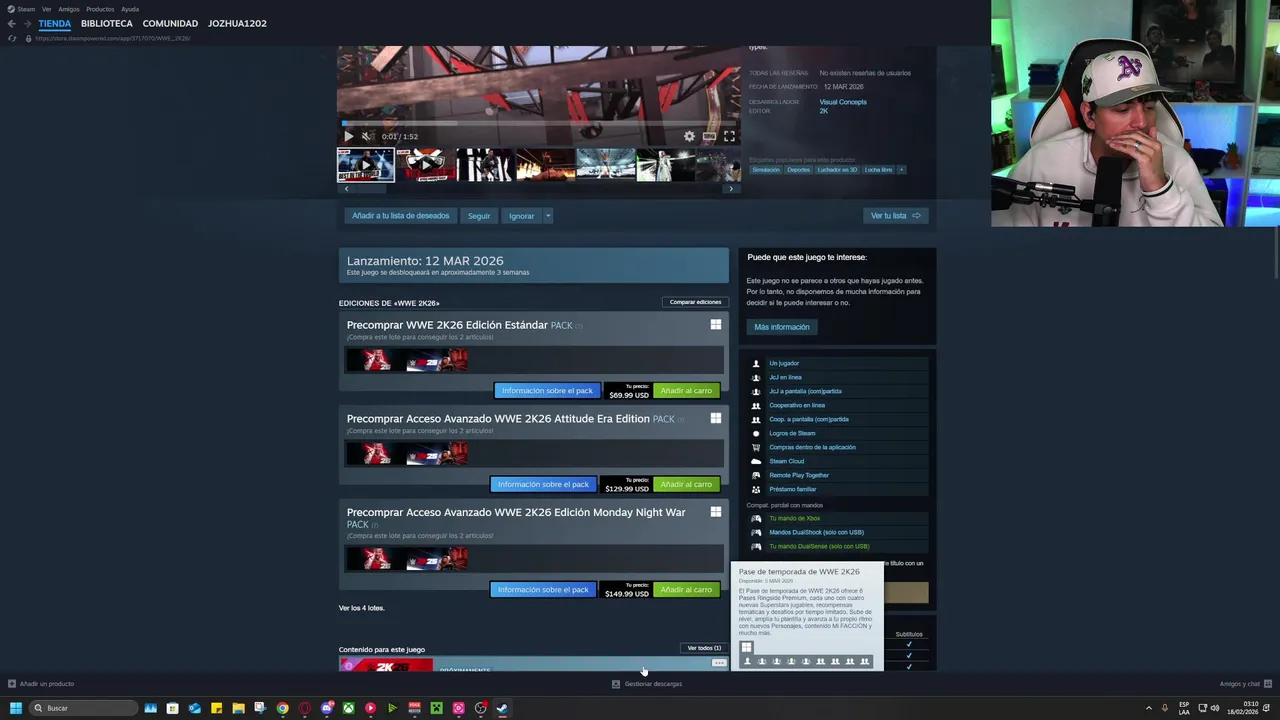This screenshot has width=1280, height=720.
Task: Click Añadir un producto
Action: coord(41,684)
